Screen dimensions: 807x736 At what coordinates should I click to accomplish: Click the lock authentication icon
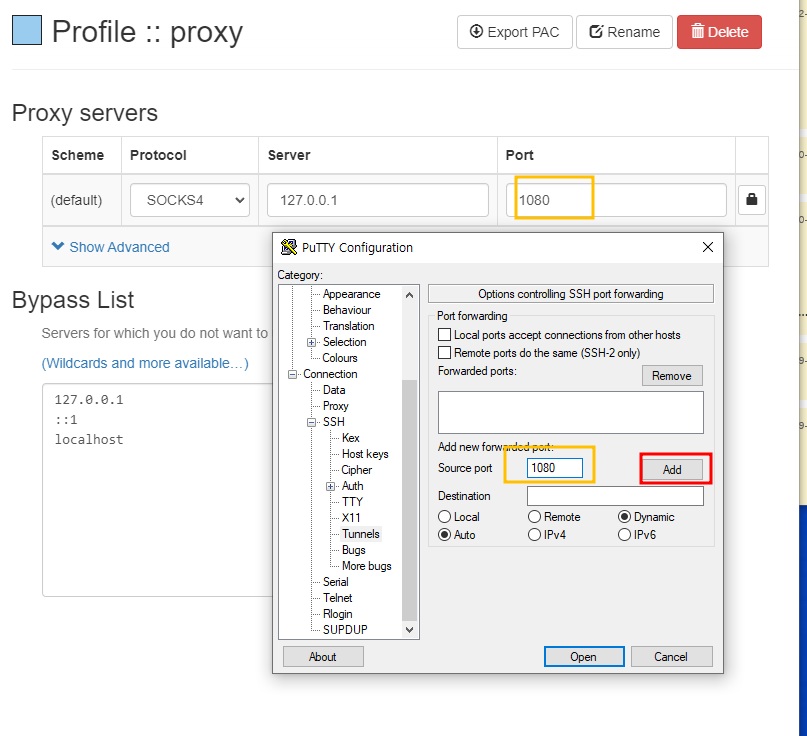pos(751,200)
